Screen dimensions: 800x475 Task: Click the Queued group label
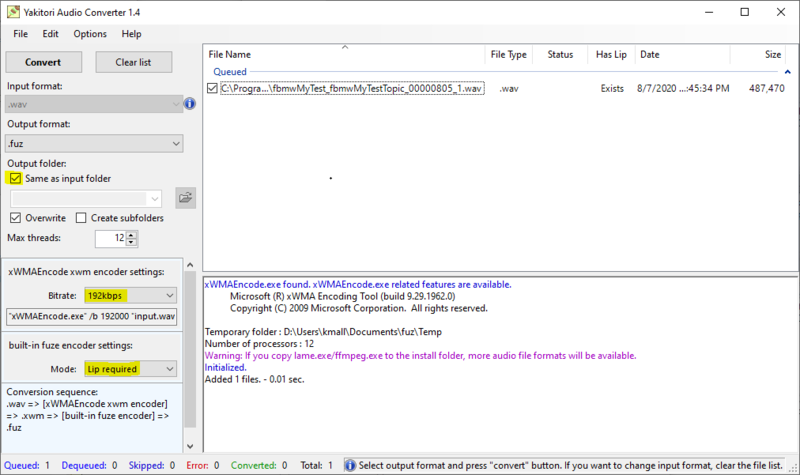230,72
